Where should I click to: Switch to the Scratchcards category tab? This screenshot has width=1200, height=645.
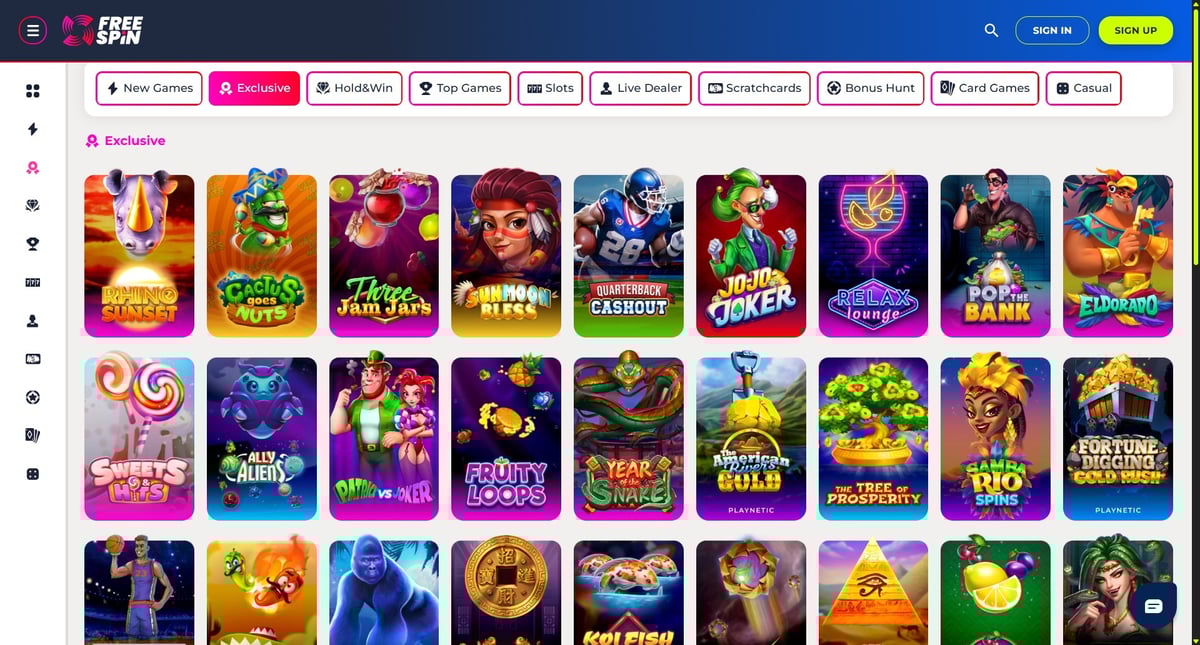(754, 88)
